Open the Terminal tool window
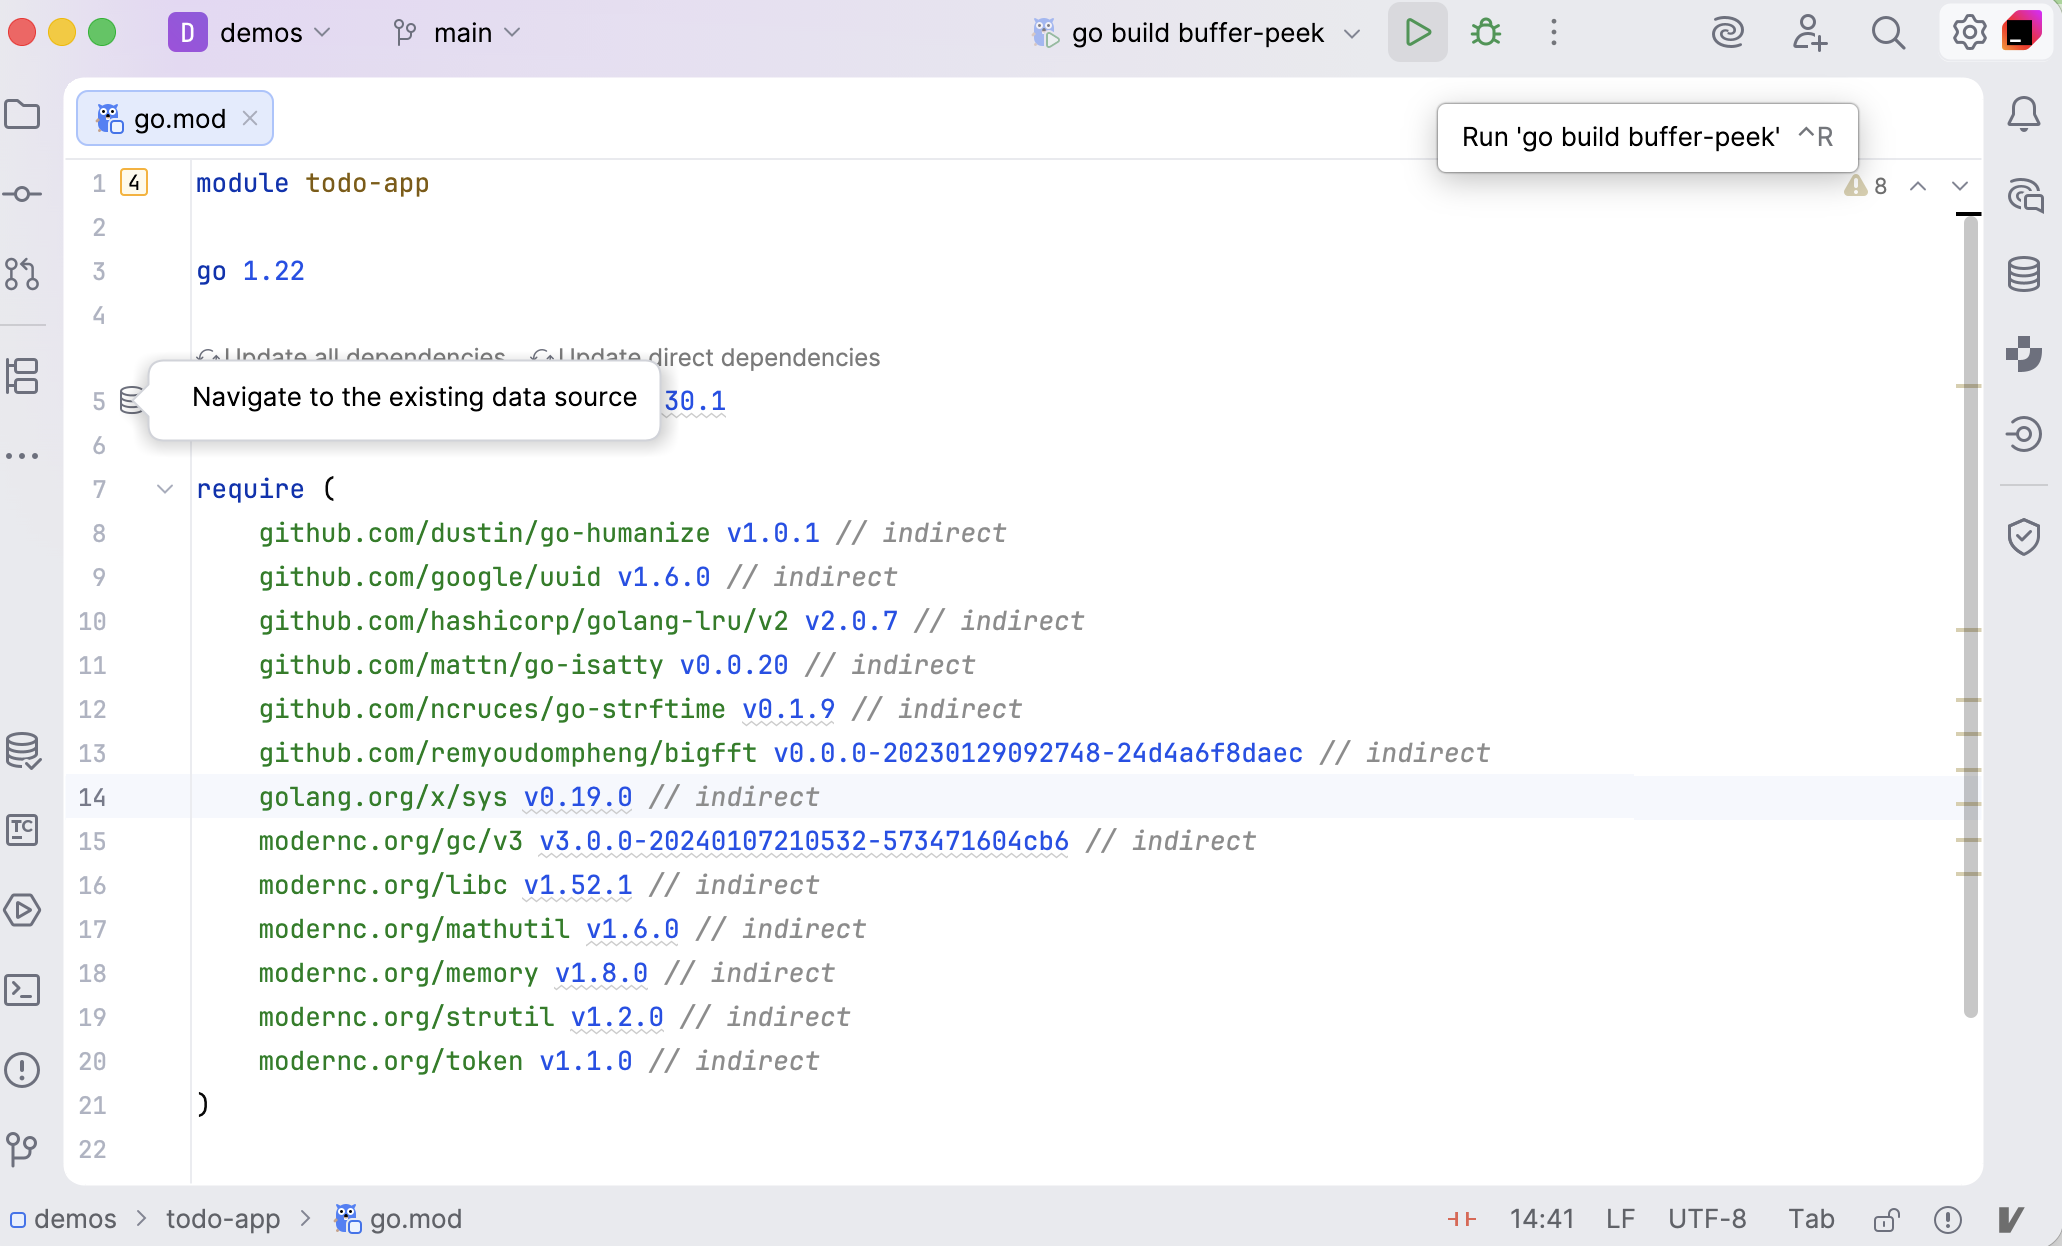Screen dimensions: 2062x1246 point(23,989)
